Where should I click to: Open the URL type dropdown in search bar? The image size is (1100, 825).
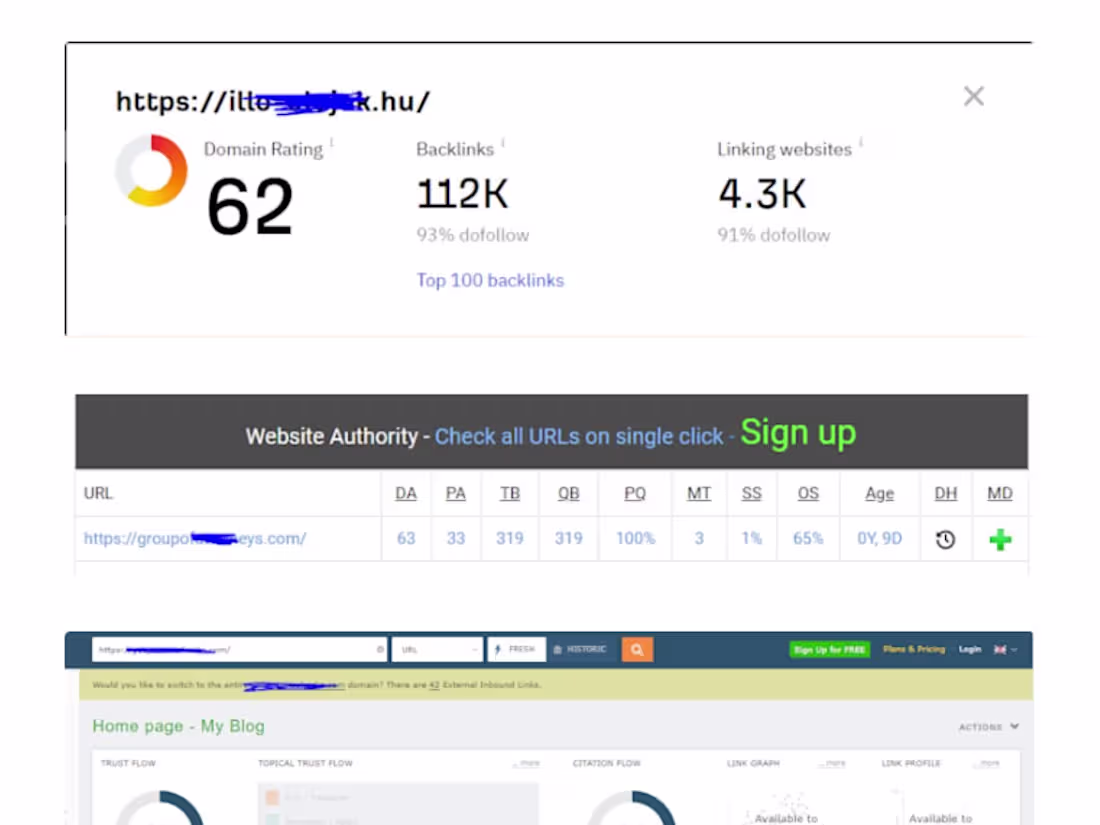[437, 649]
